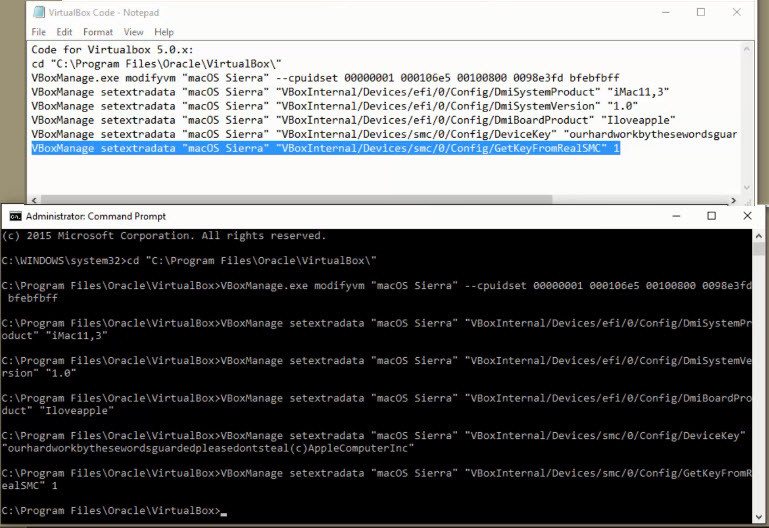Screen dimensions: 769x528
Task: Click the DmiSystemVersion "1.0" line in Notepad
Action: click(x=335, y=106)
